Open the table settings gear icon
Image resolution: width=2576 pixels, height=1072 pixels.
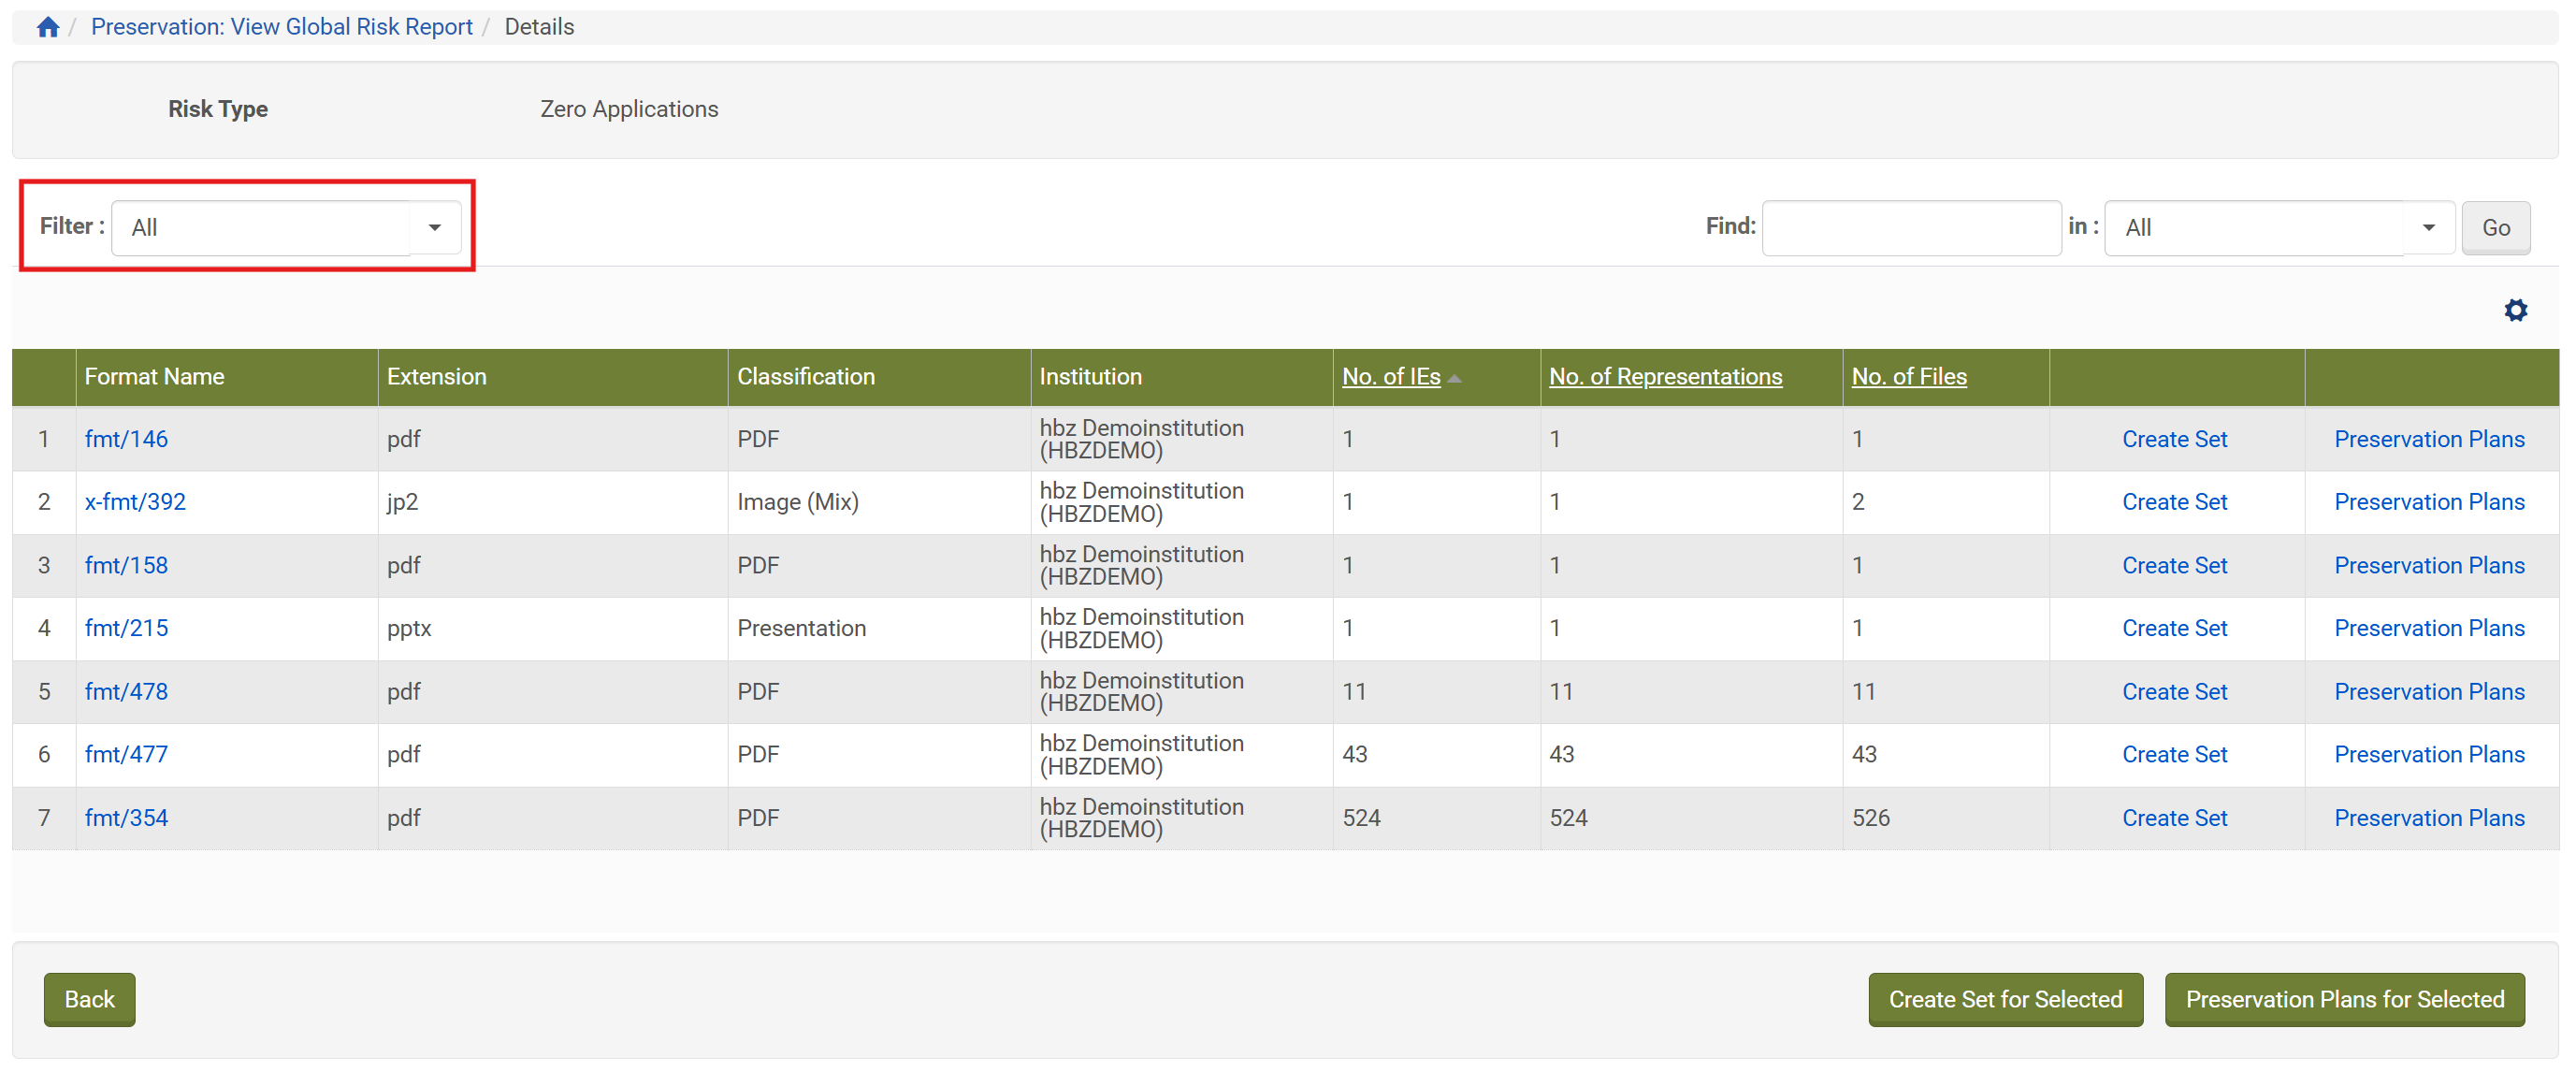click(2515, 310)
